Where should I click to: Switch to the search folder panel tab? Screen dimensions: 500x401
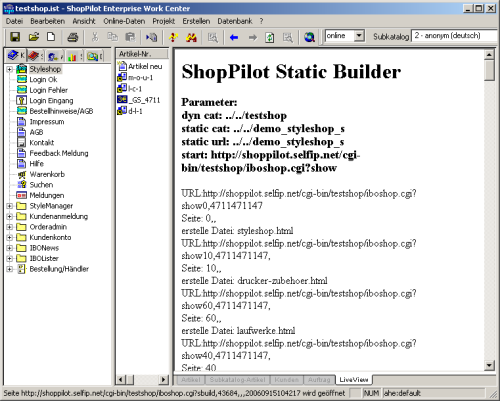click(94, 56)
